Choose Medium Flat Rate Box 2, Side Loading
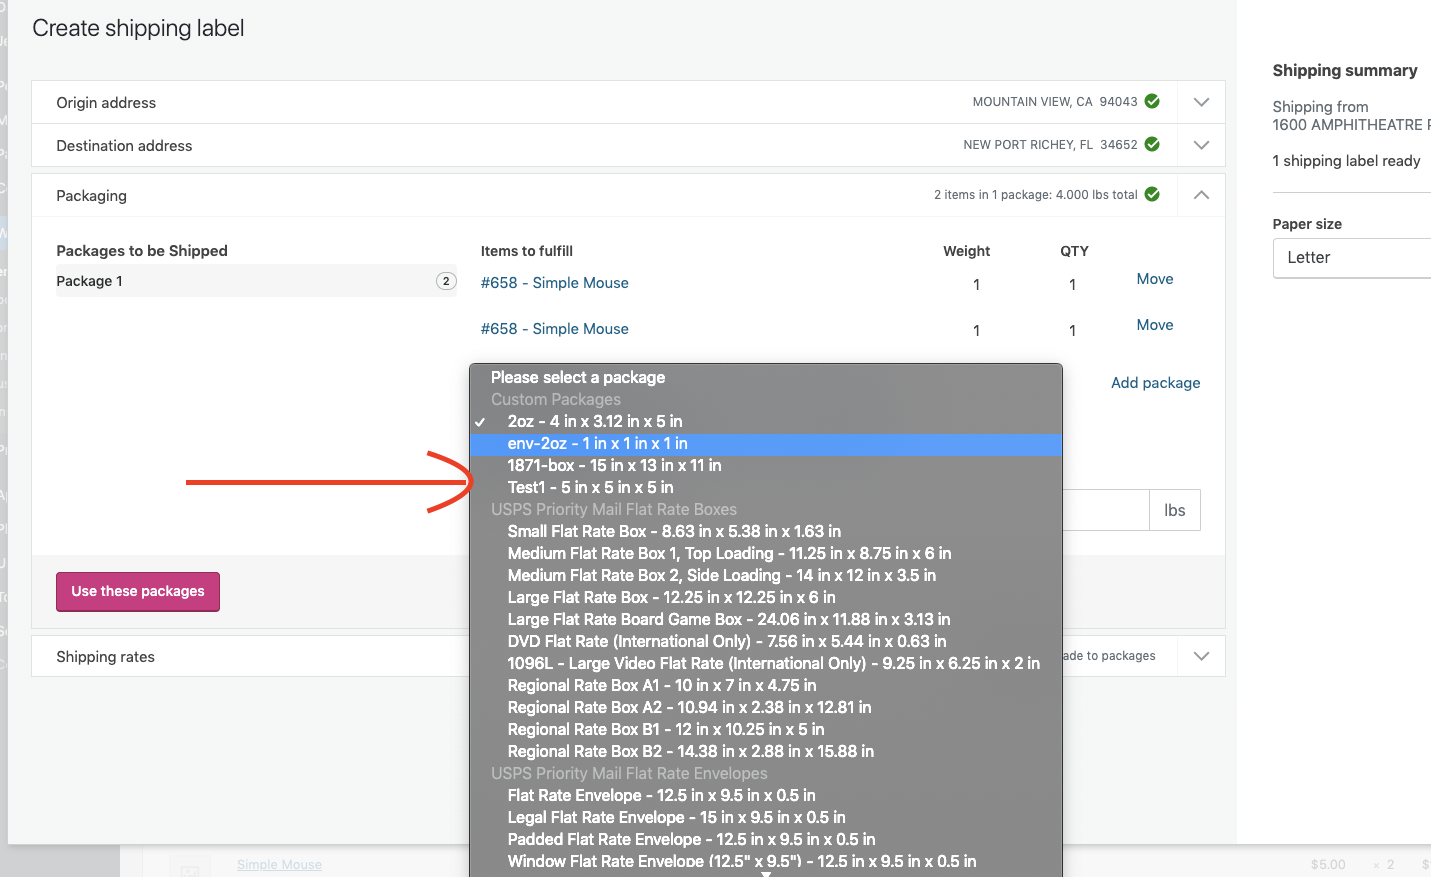 (x=766, y=575)
